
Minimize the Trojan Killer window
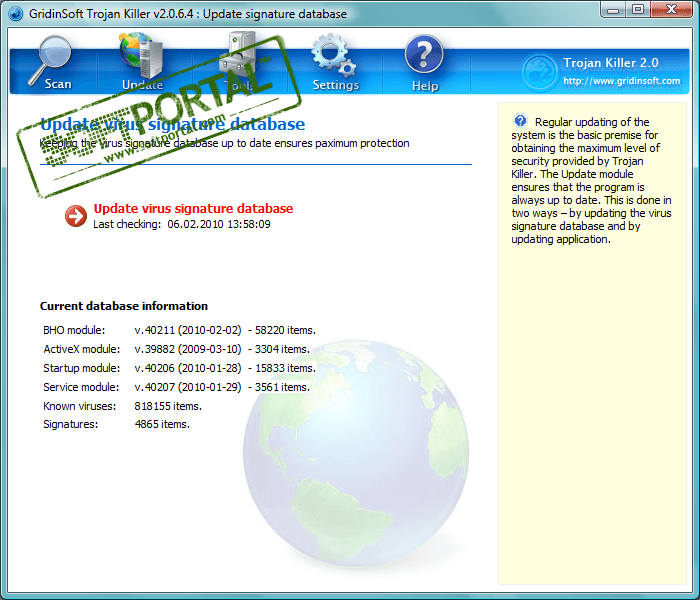tap(613, 9)
